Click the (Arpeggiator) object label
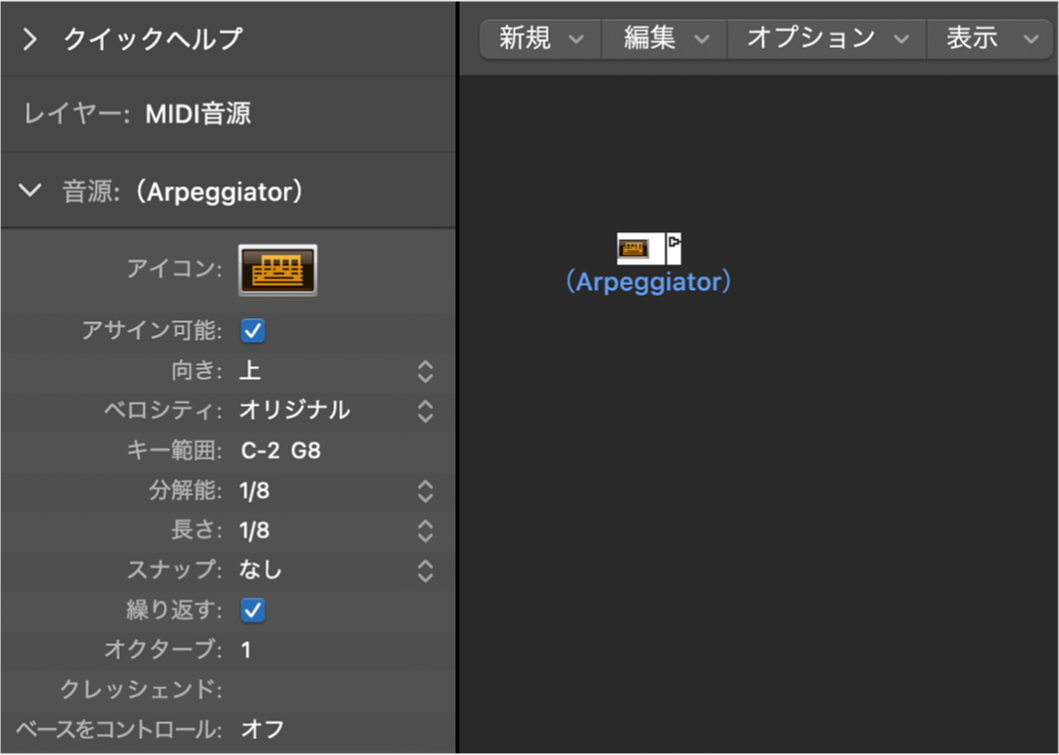This screenshot has width=1059, height=755. 647,283
